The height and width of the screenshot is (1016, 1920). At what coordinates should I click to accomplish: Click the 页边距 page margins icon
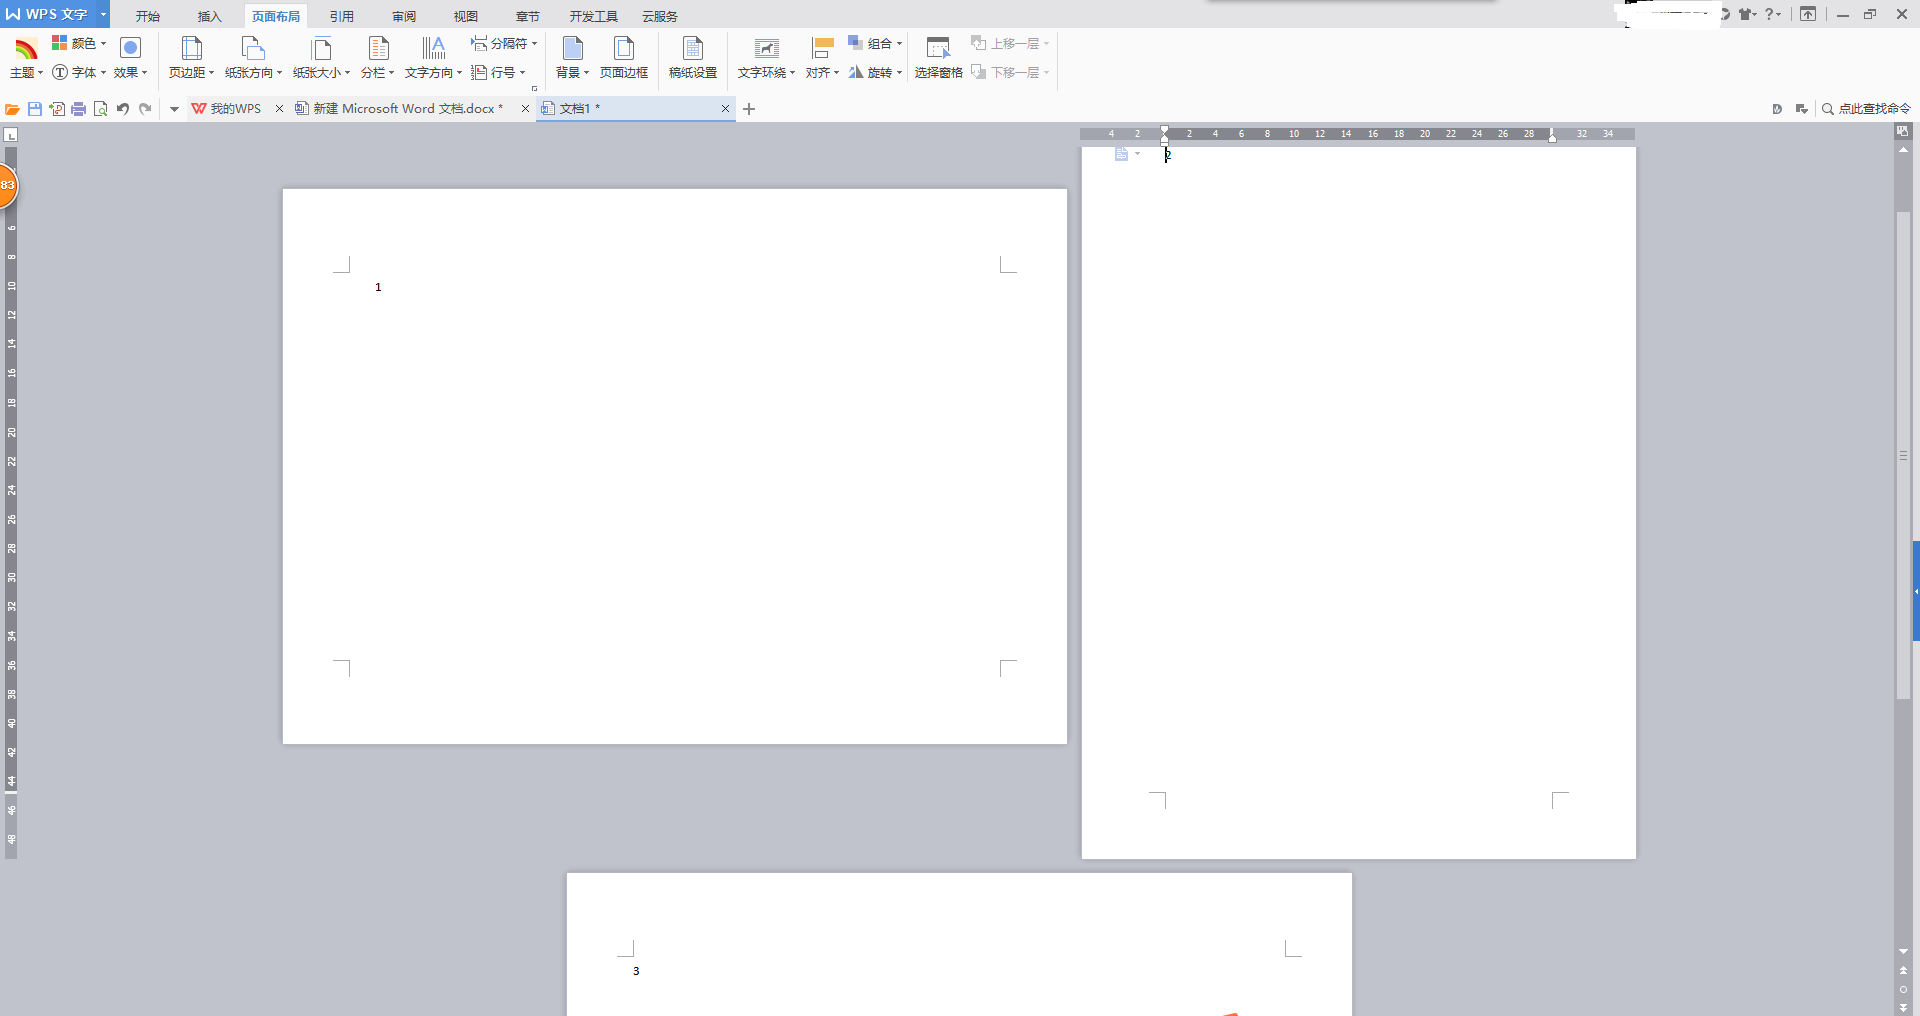point(191,48)
